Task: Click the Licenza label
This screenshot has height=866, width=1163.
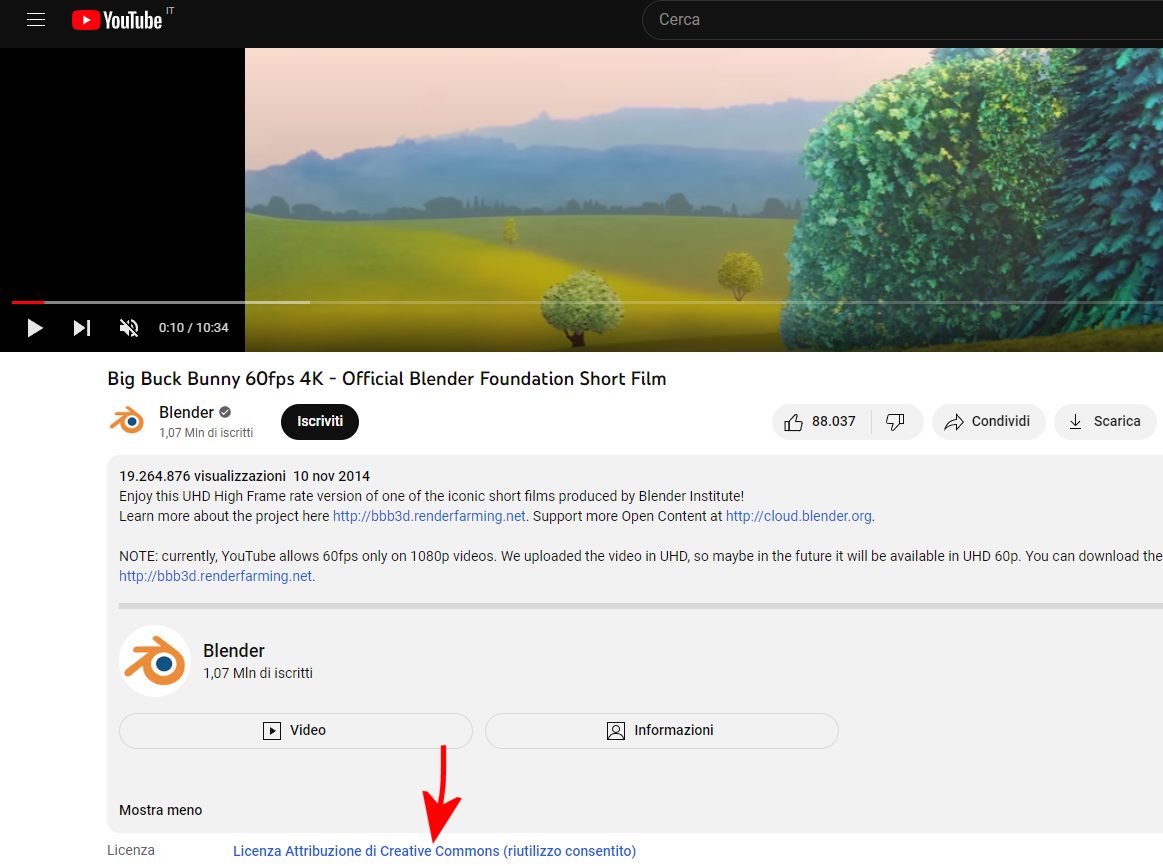Action: (131, 850)
